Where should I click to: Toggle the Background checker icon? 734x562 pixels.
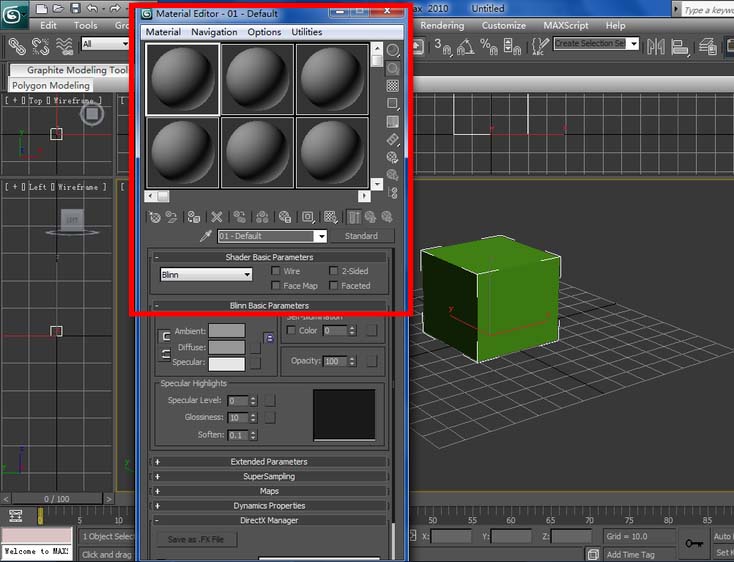click(393, 86)
